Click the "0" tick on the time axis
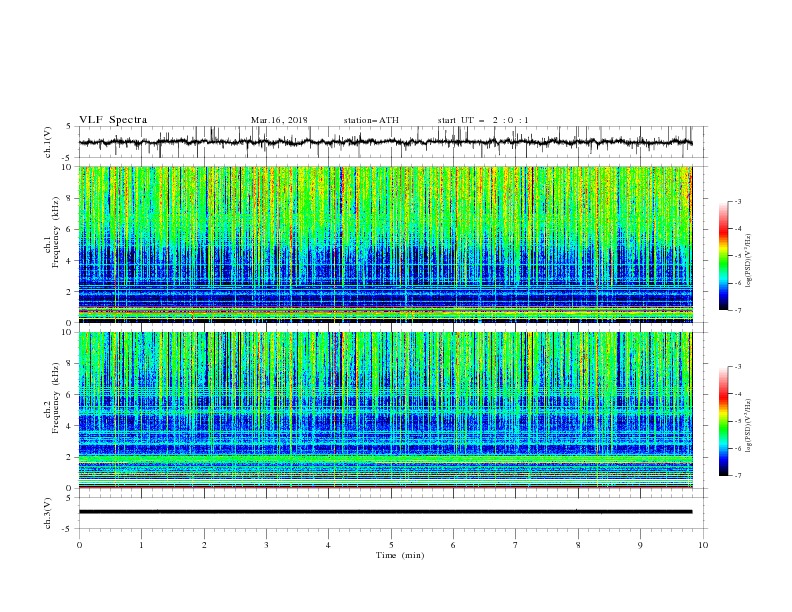Image resolution: width=792 pixels, height=612 pixels. (x=79, y=545)
